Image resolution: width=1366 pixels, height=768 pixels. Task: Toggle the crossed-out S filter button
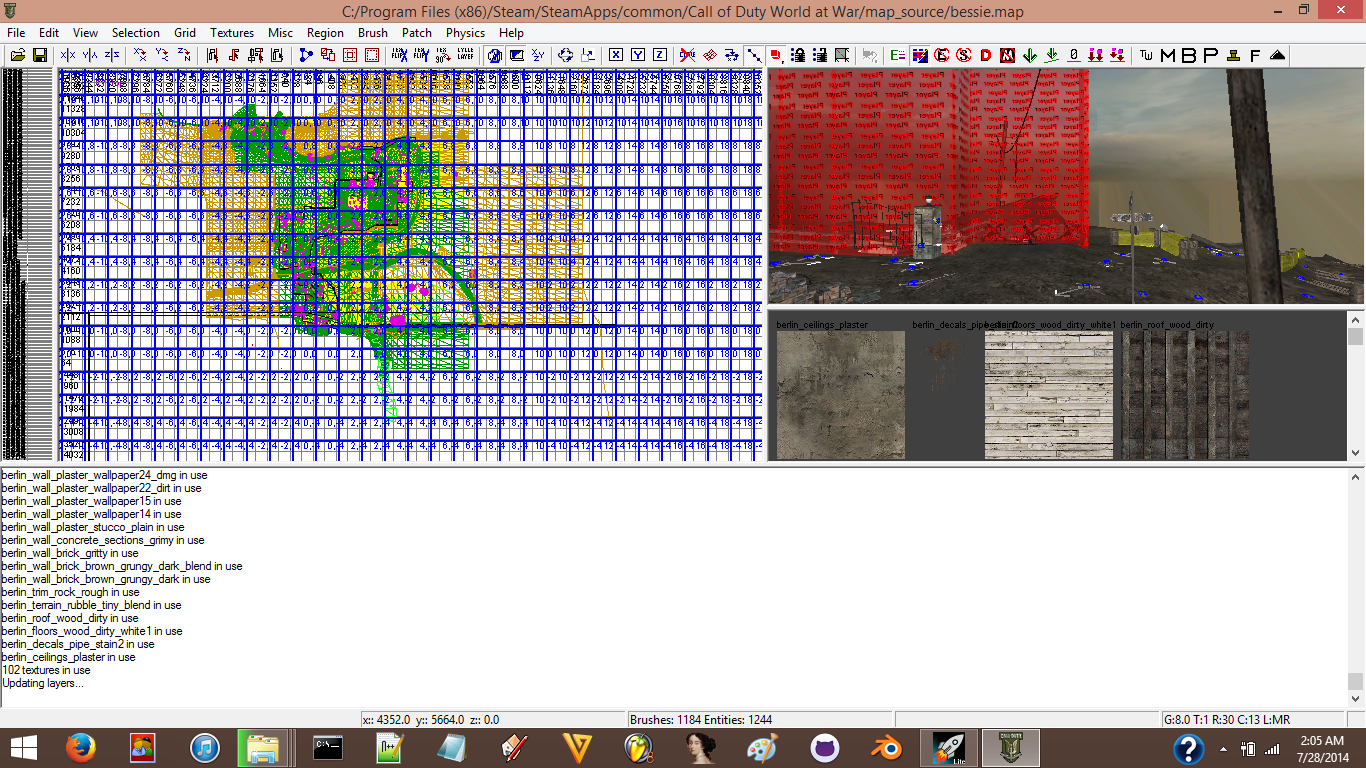click(x=964, y=55)
